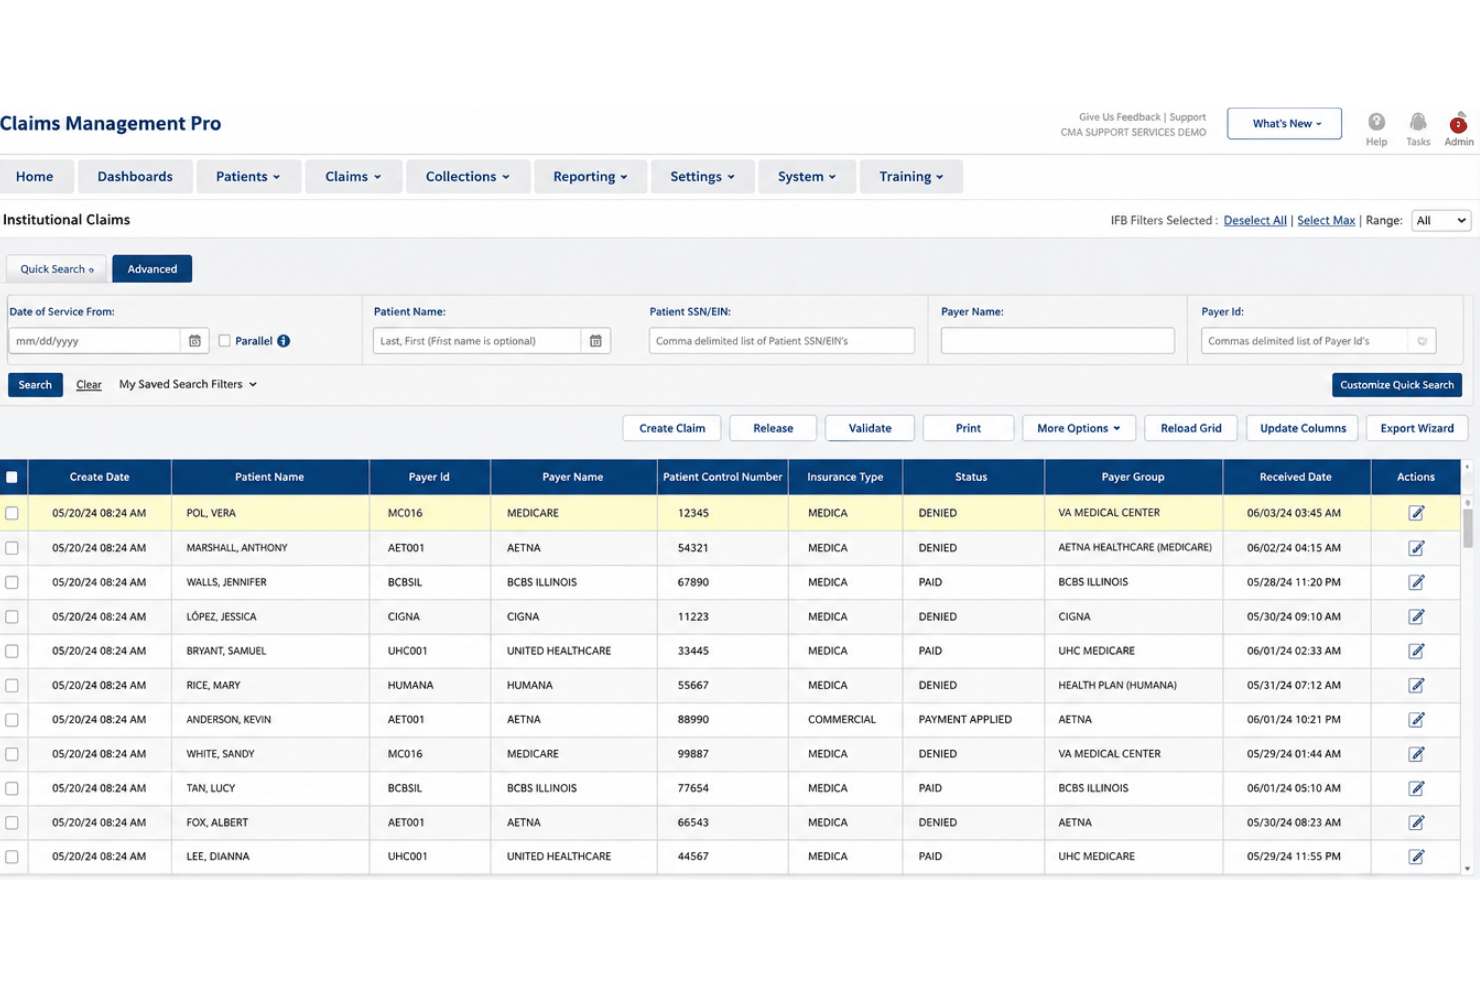Screen dimensions: 1480x987
Task: Click the Parallel info icon
Action: pos(284,341)
